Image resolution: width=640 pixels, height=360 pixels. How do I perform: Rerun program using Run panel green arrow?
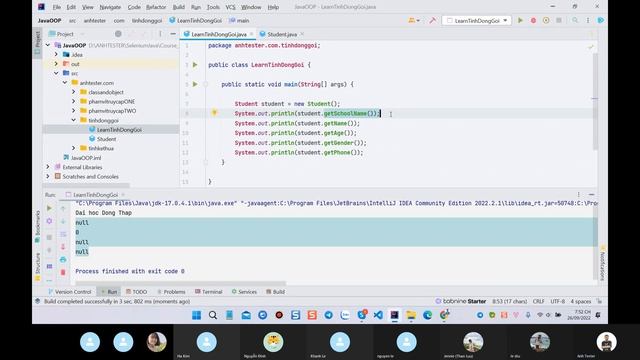click(49, 208)
